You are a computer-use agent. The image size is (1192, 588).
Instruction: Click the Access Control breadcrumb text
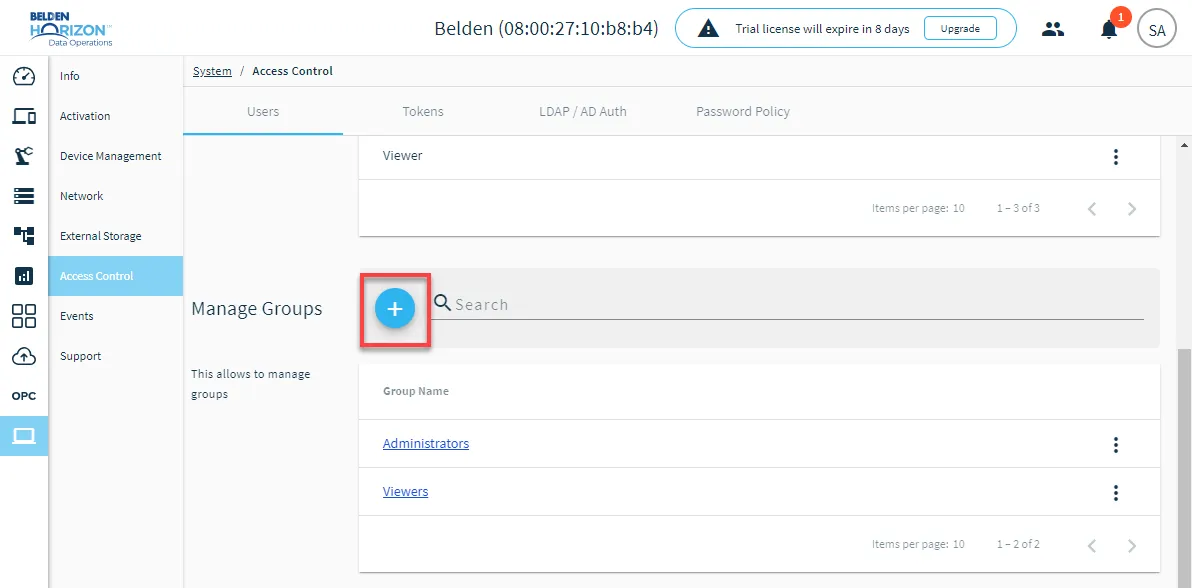293,71
